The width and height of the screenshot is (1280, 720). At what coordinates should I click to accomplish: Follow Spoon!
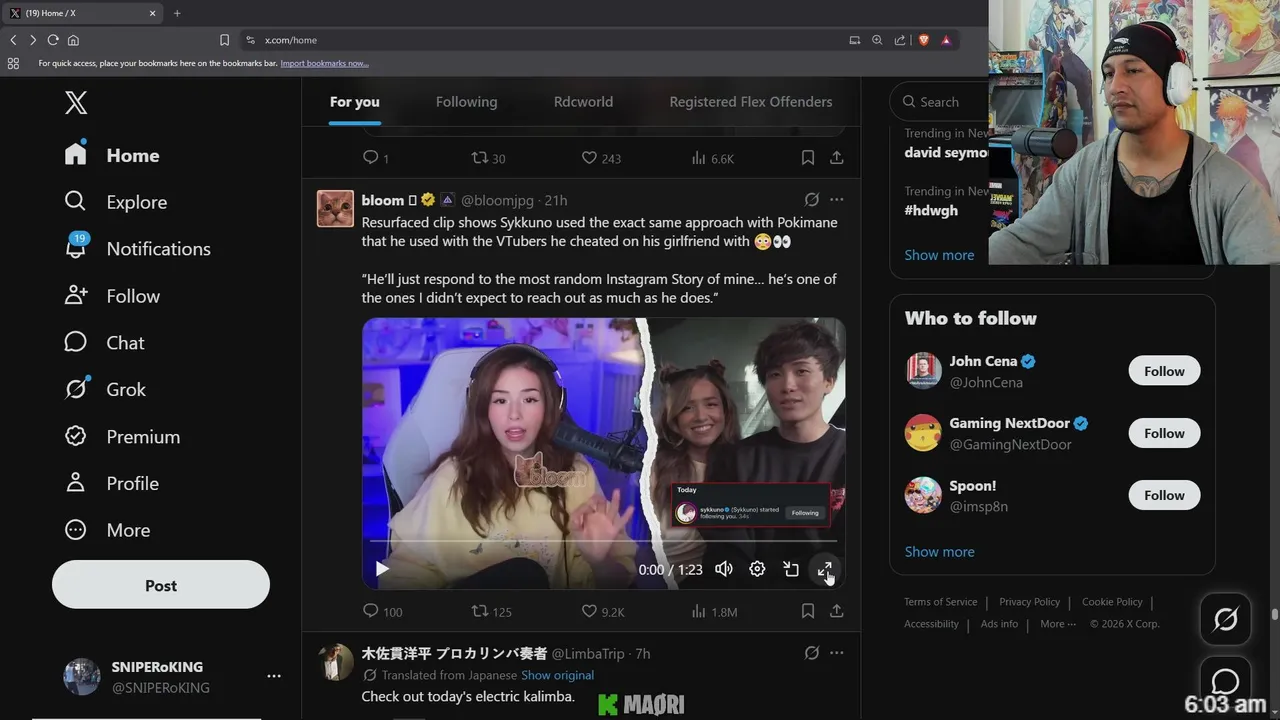point(1164,495)
